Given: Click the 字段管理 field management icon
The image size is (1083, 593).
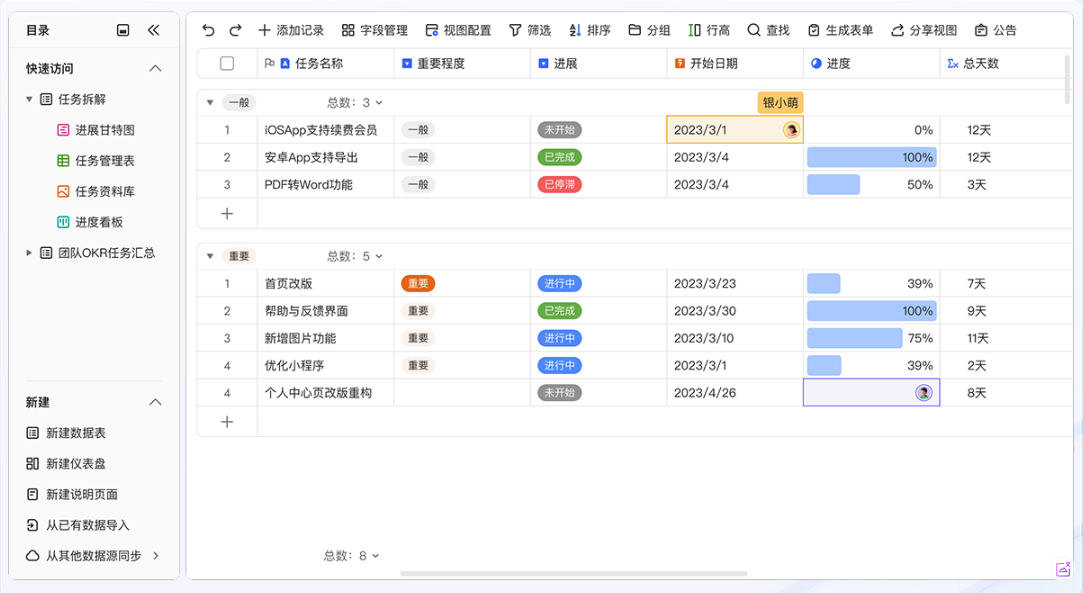Looking at the screenshot, I should [x=348, y=30].
